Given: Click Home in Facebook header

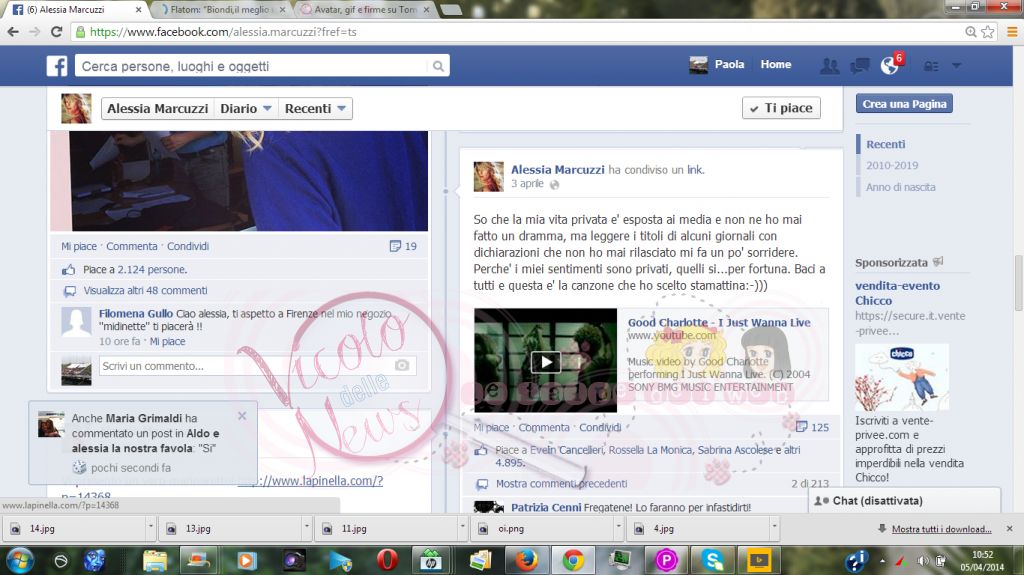Looking at the screenshot, I should (x=776, y=65).
